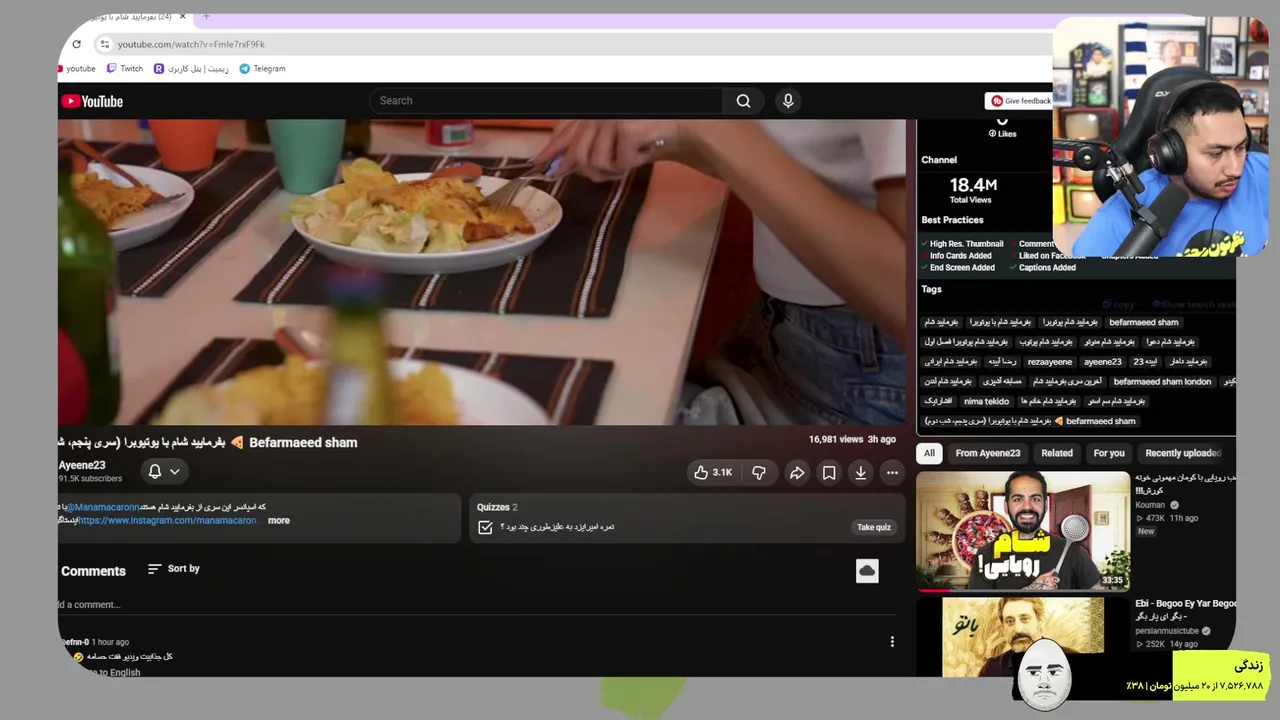1280x720 pixels.
Task: Expand notification bell dropdown for Ayeene23
Action: click(x=164, y=471)
